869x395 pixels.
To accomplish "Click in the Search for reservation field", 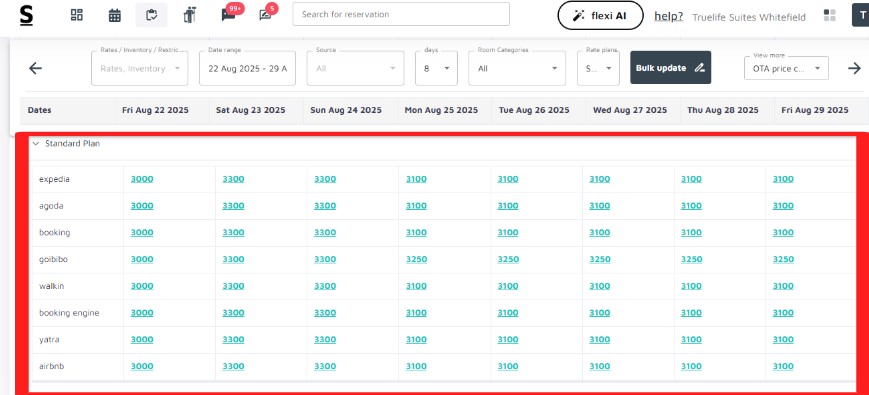I will (x=401, y=14).
